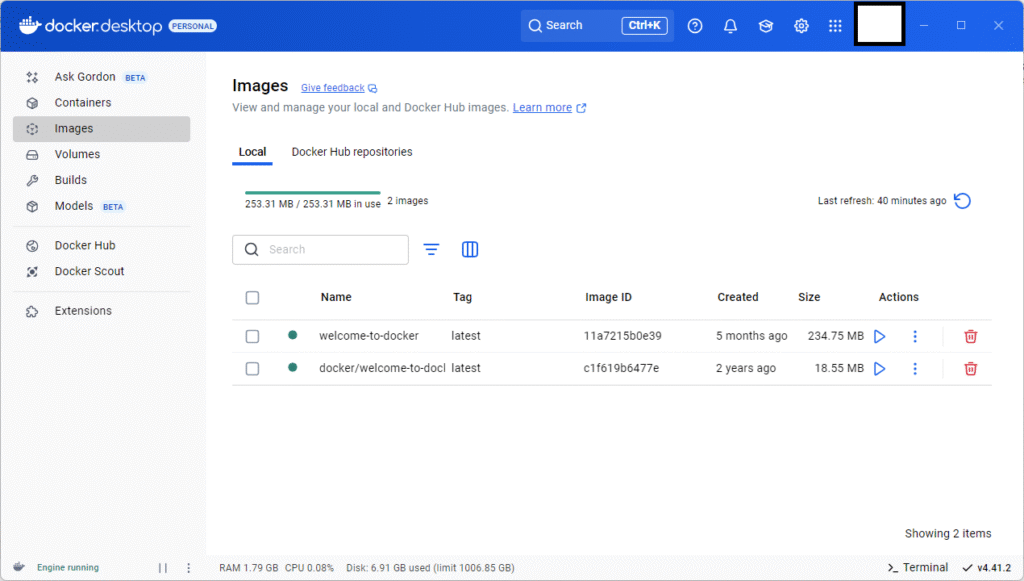Open the notifications bell
This screenshot has height=581, width=1024.
click(730, 25)
